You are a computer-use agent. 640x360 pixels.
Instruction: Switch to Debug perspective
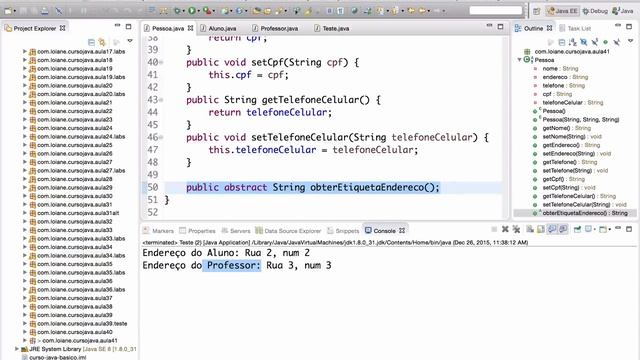click(595, 11)
